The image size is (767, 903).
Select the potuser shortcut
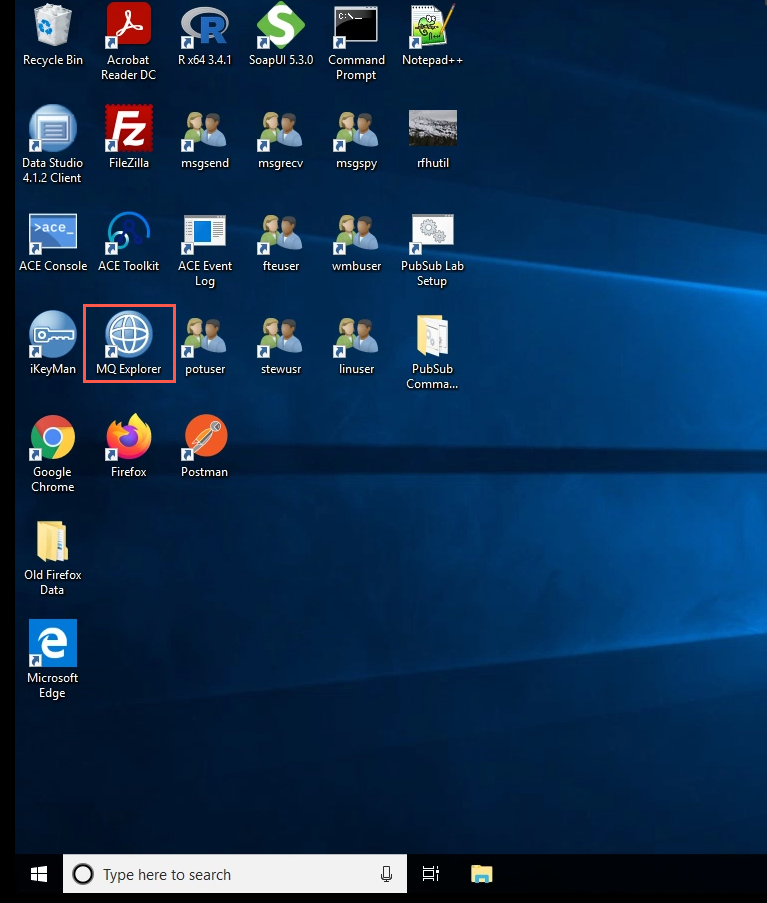pyautogui.click(x=204, y=346)
